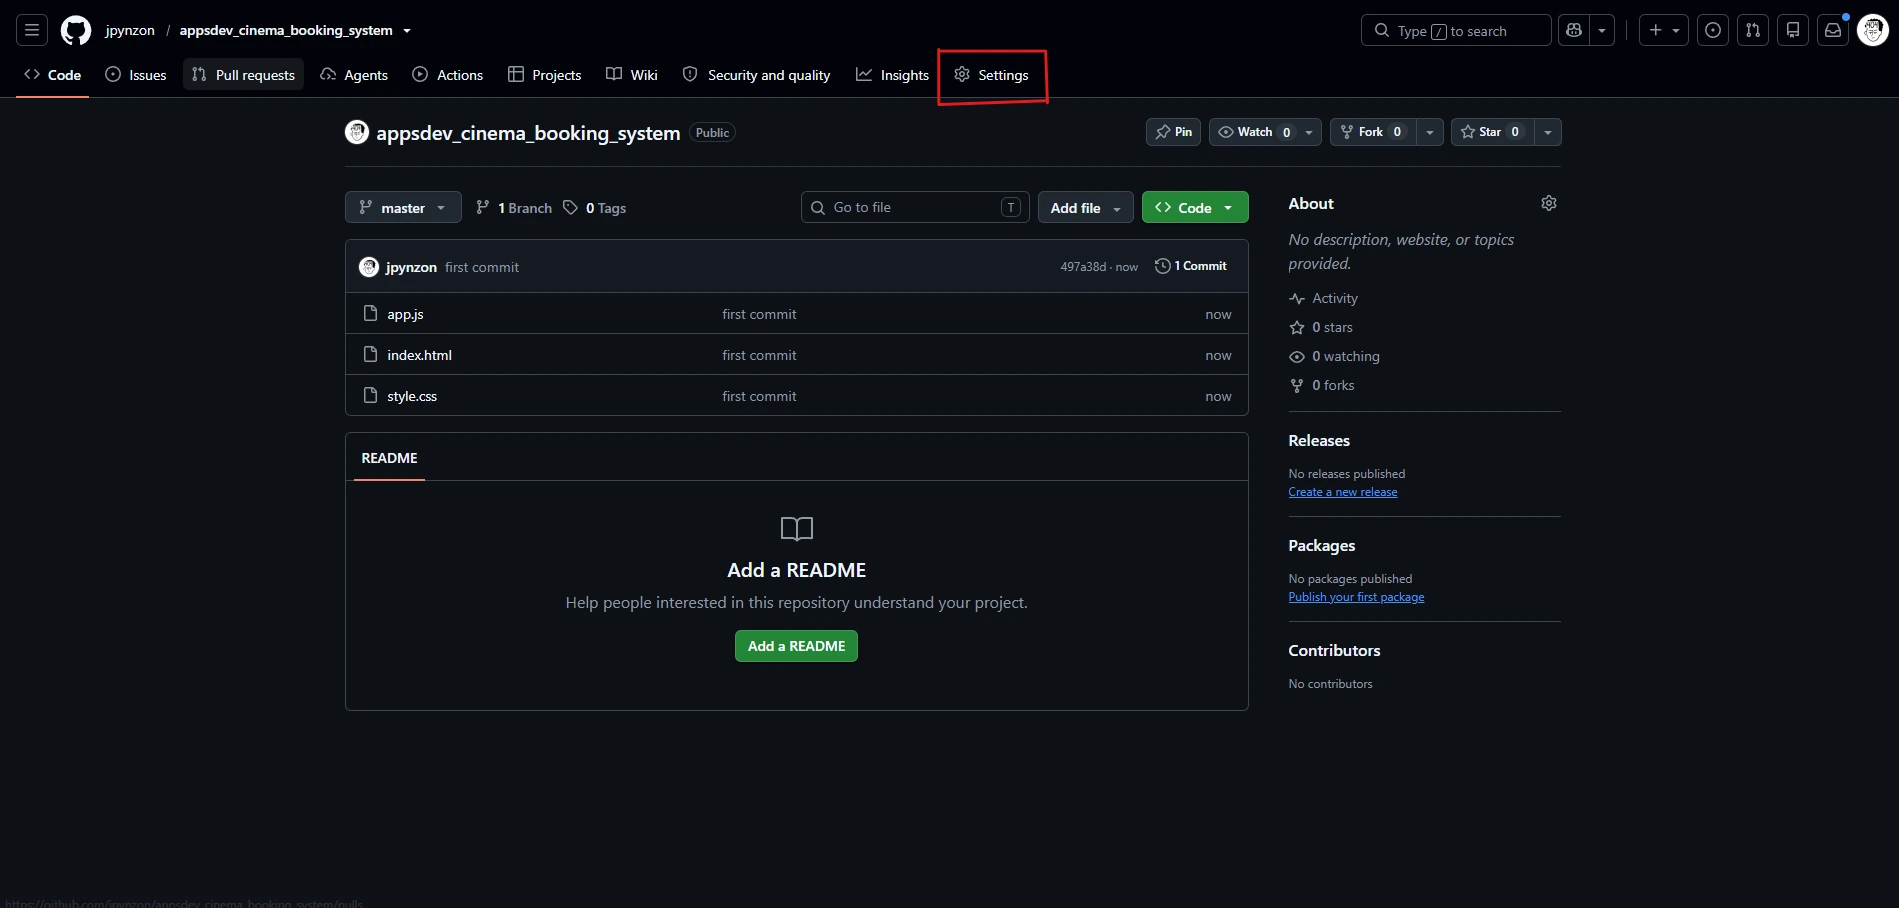
Task: Click the appsdev_cinema_booking_system title link
Action: tap(528, 133)
